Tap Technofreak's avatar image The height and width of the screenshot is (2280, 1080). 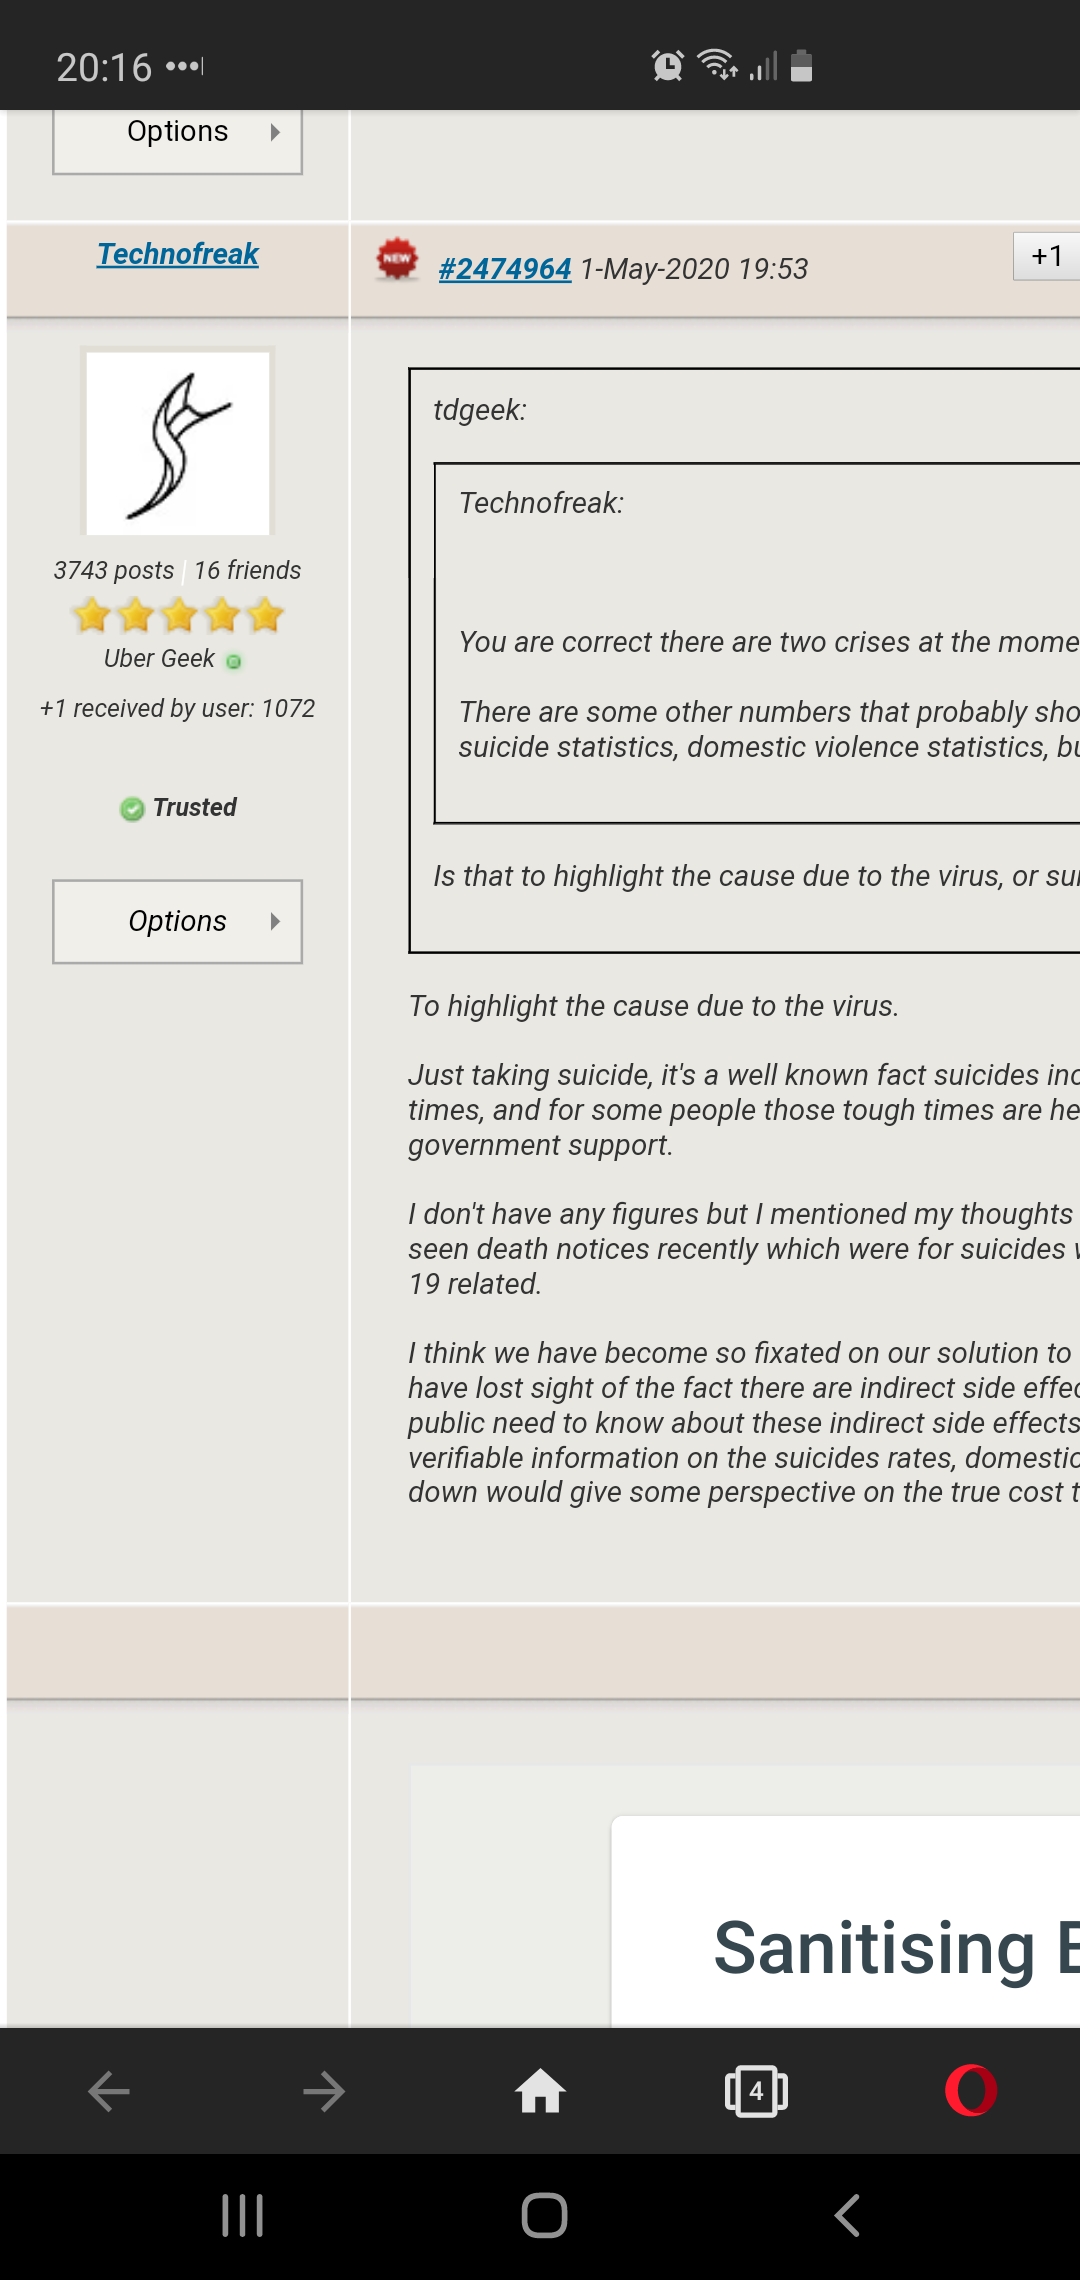(x=178, y=442)
